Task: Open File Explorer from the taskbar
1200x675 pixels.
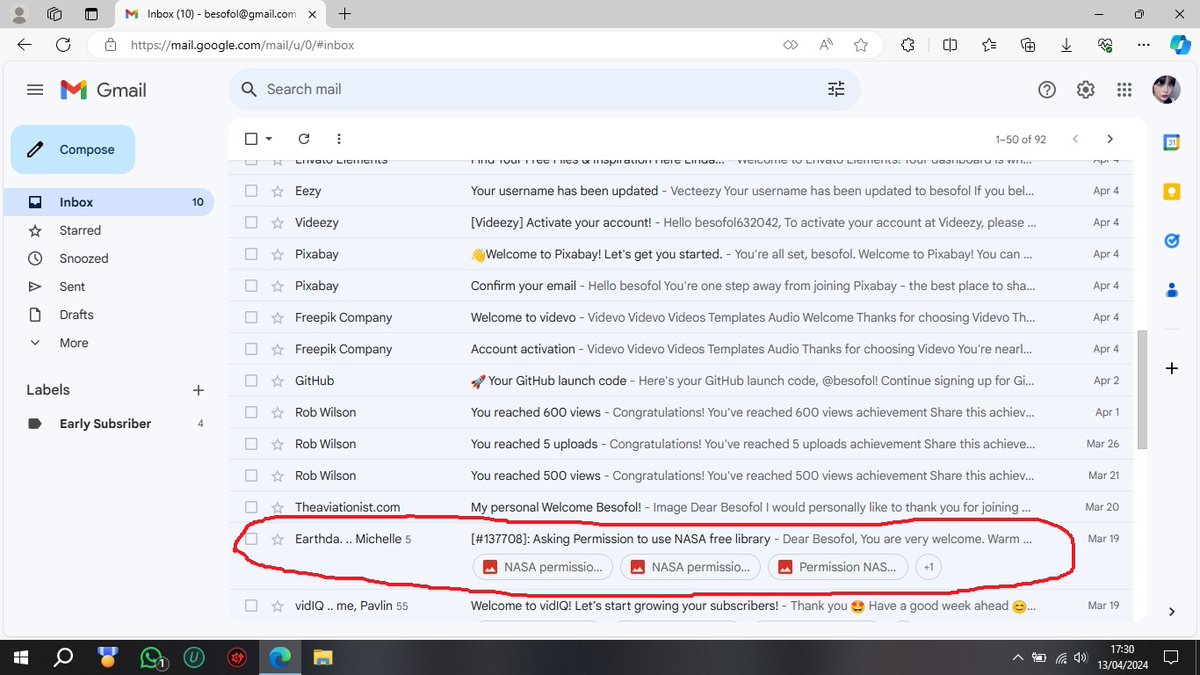Action: tap(323, 657)
